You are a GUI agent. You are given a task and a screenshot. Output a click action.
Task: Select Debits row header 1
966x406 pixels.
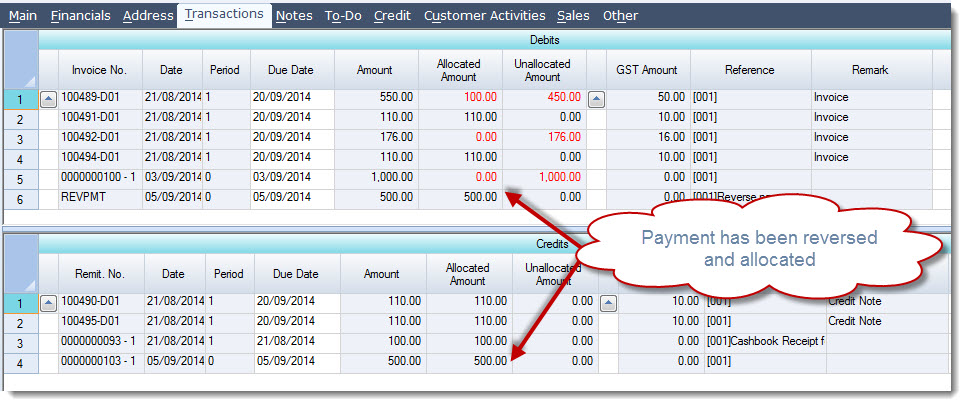(20, 99)
